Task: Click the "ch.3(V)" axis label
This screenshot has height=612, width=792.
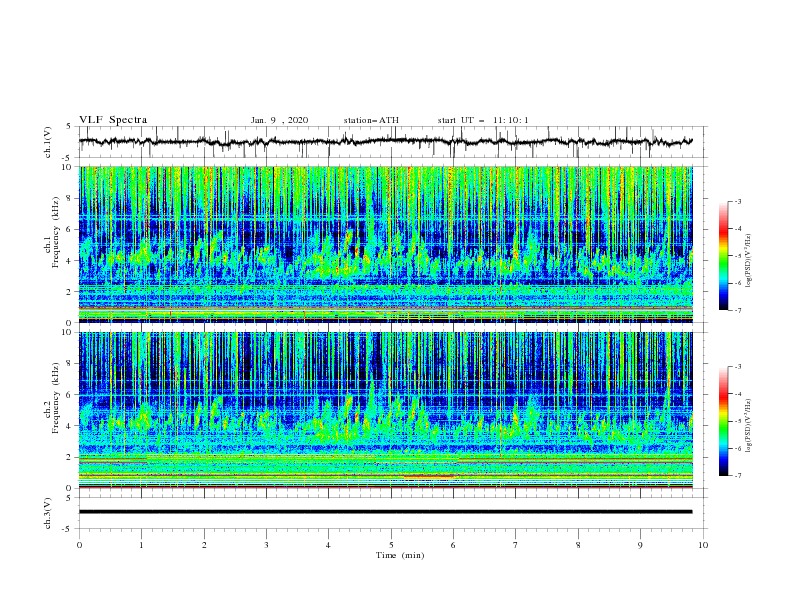Action: 48,513
